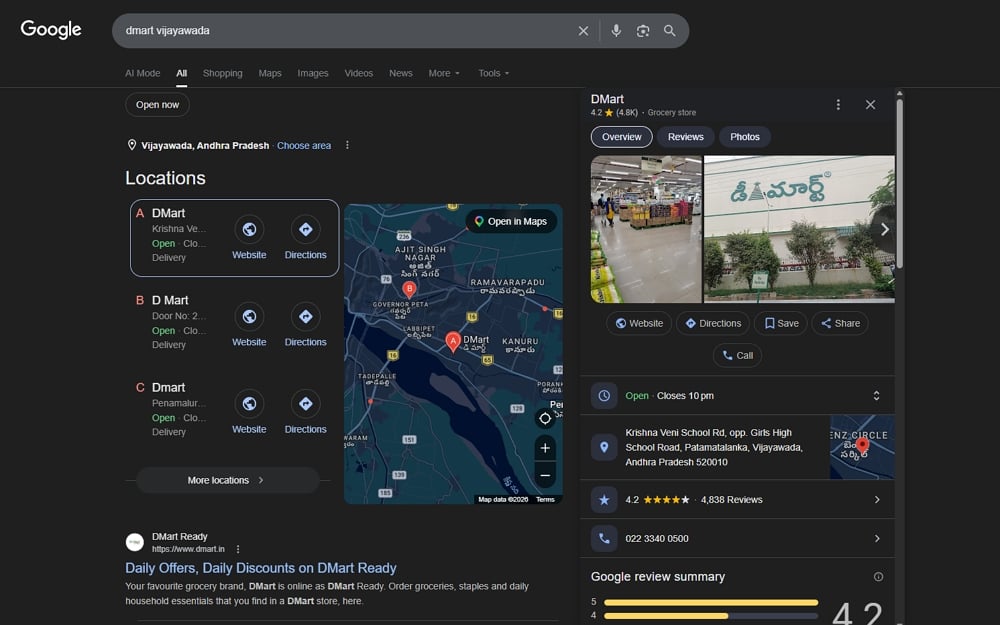Click the DMart Ready site favicon

tap(135, 542)
